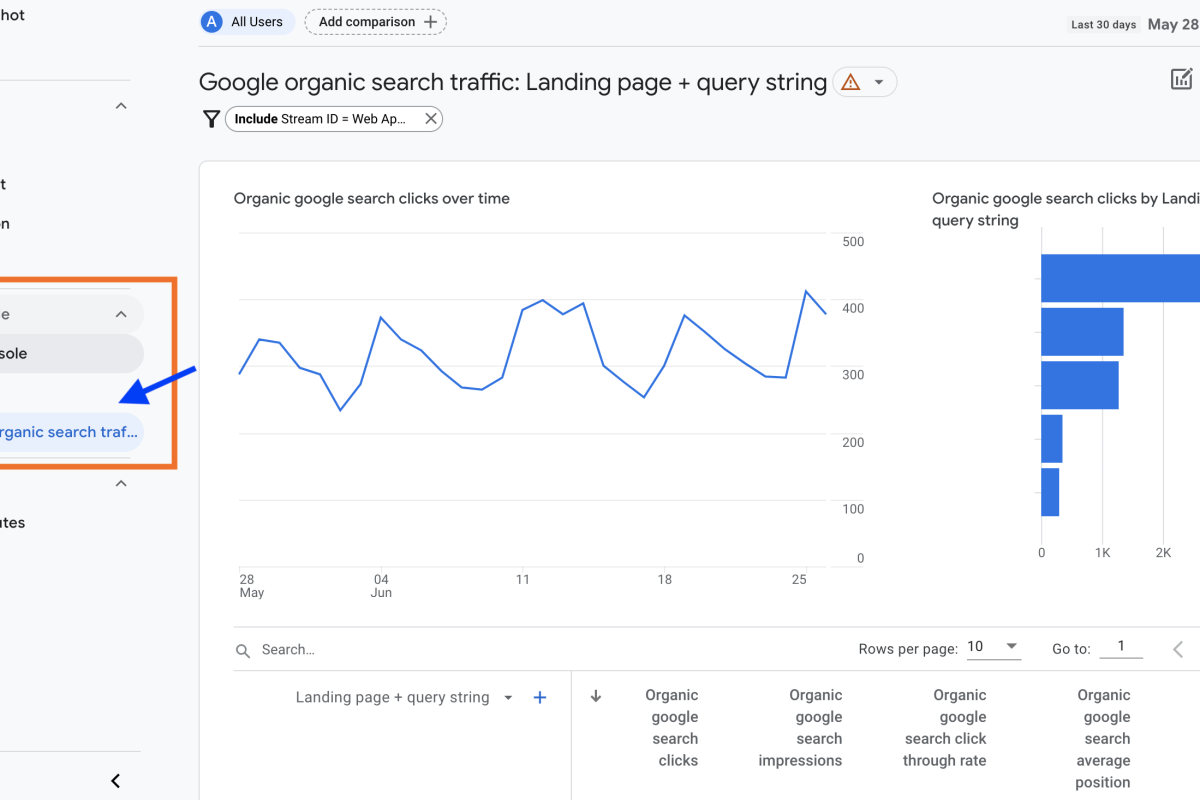Select the organic search traffic sidebar item

(66, 432)
